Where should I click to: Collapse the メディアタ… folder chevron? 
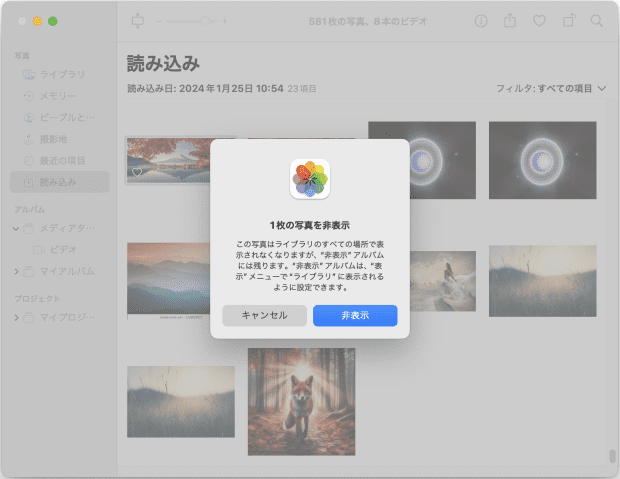16,228
